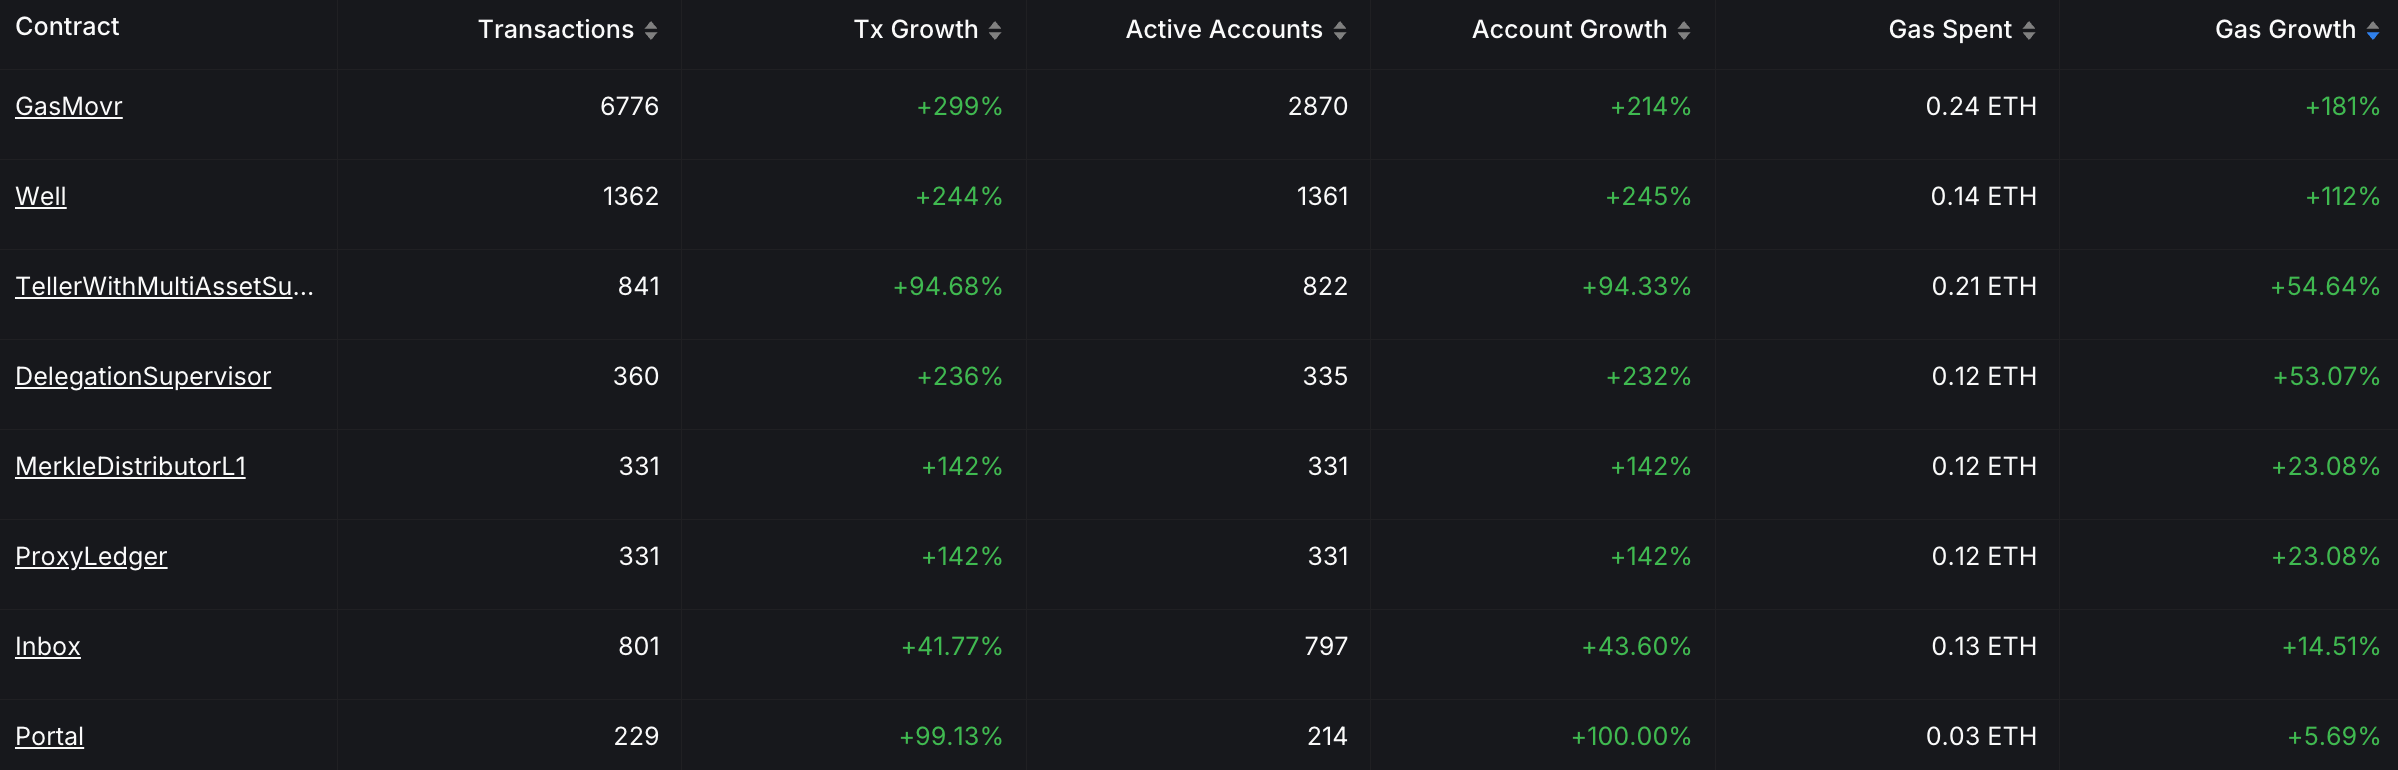This screenshot has width=2398, height=770.
Task: Toggle Active Accounts sort arrows
Action: (x=1340, y=31)
